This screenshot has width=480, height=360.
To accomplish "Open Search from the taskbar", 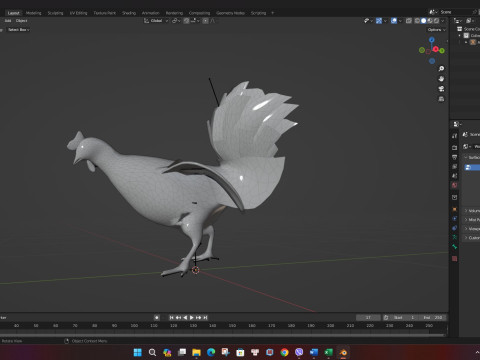I will 152,352.
